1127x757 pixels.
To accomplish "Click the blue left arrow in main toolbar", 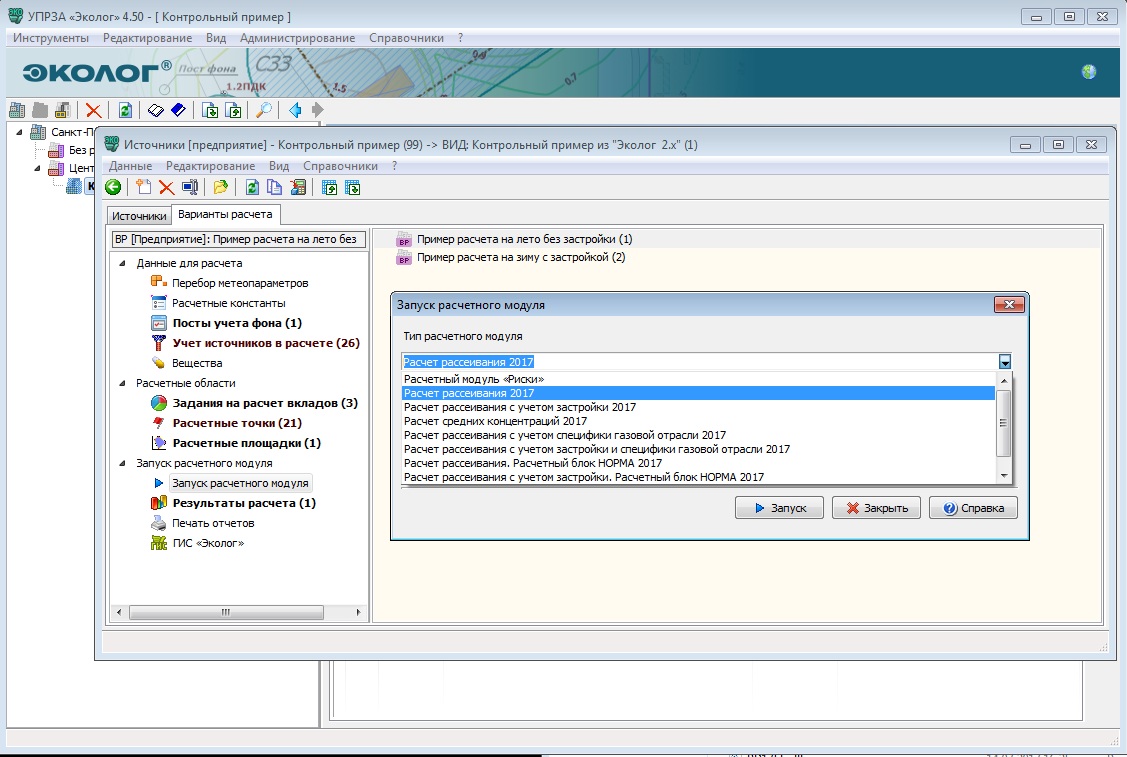I will pos(295,110).
